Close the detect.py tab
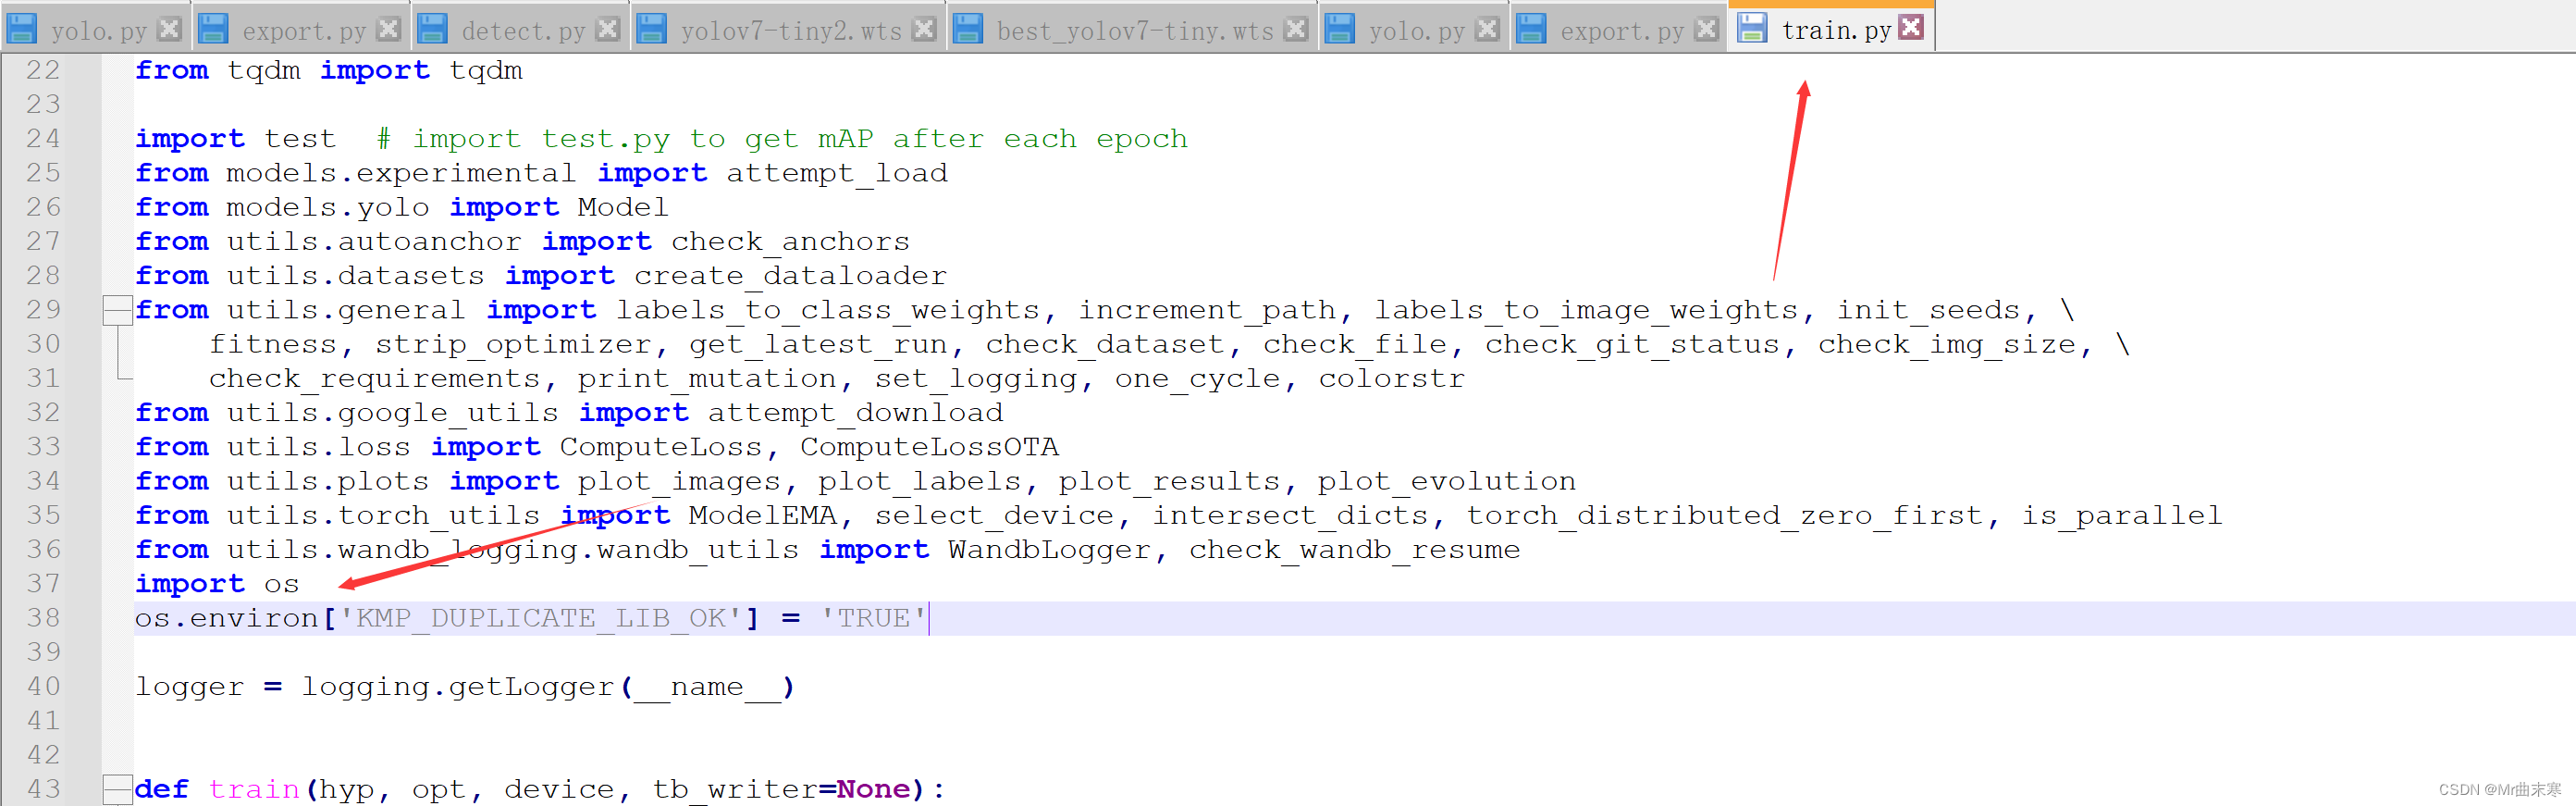2576x806 pixels. point(607,29)
